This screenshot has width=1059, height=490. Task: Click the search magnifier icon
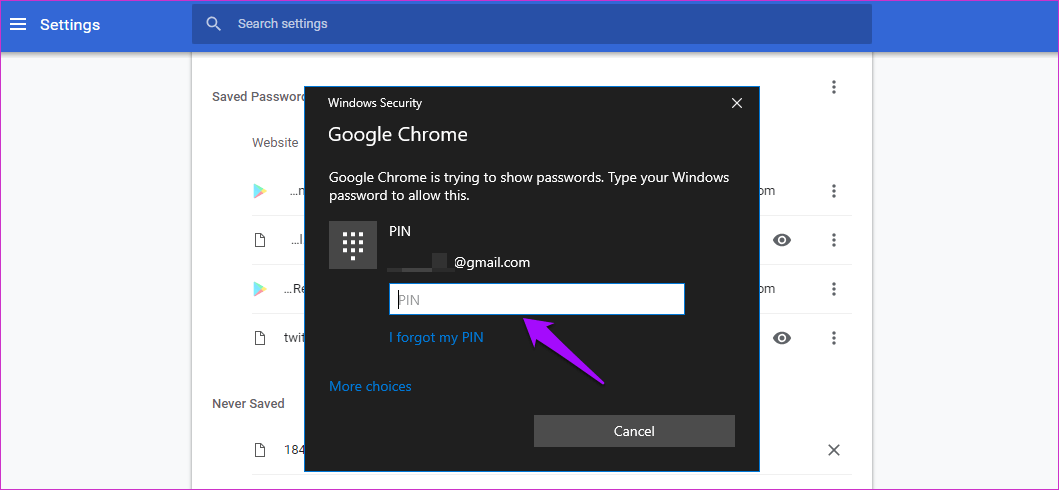point(213,24)
